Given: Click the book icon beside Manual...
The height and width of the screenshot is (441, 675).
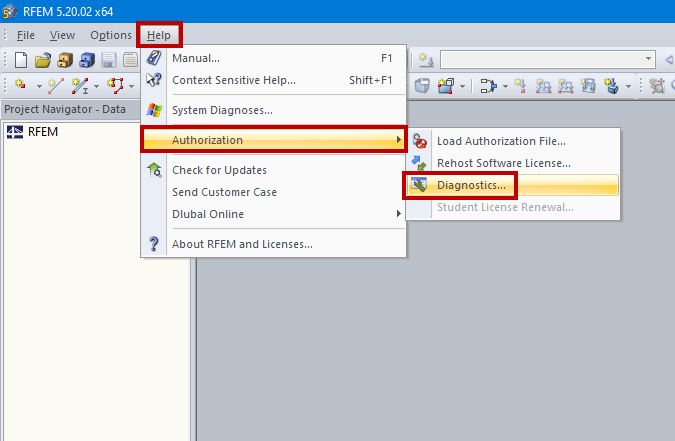Looking at the screenshot, I should (x=154, y=58).
